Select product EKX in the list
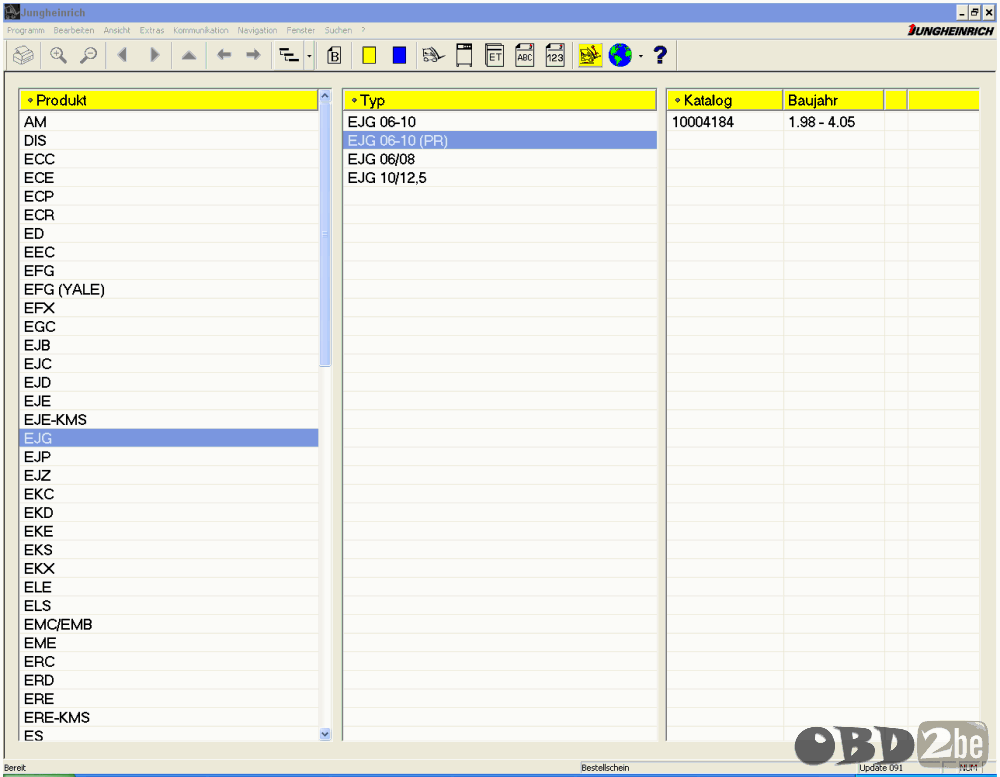Screen dimensions: 1000x777 [169, 568]
